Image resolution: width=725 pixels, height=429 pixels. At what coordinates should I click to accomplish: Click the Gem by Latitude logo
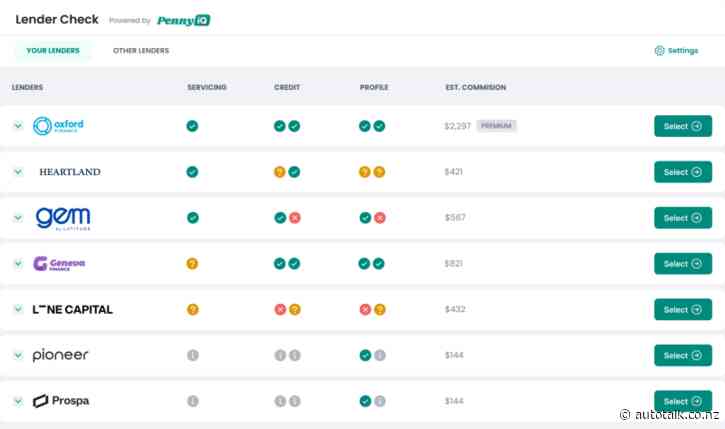tap(63, 218)
